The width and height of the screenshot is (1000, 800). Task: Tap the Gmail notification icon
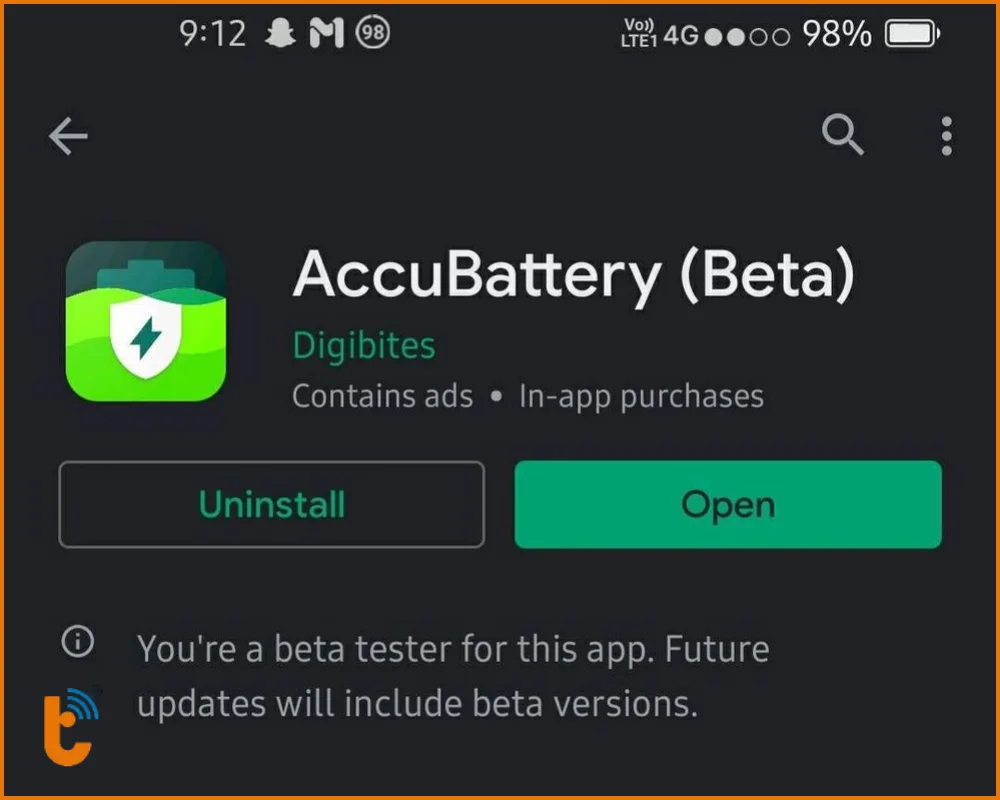[326, 35]
